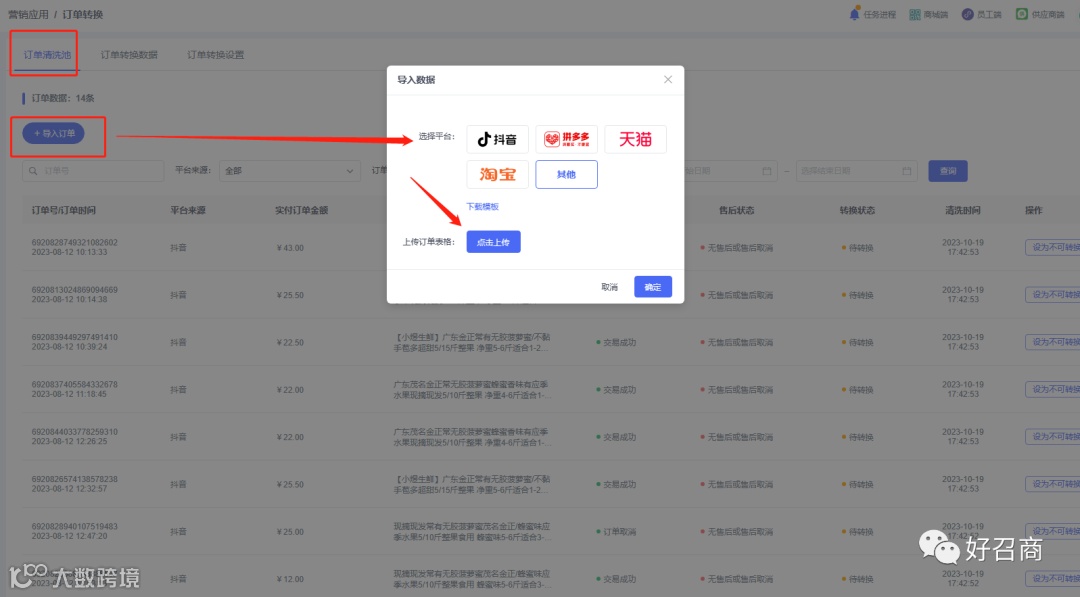Select the 其他 platform option
Screen dimensions: 1080x597
click(x=566, y=174)
